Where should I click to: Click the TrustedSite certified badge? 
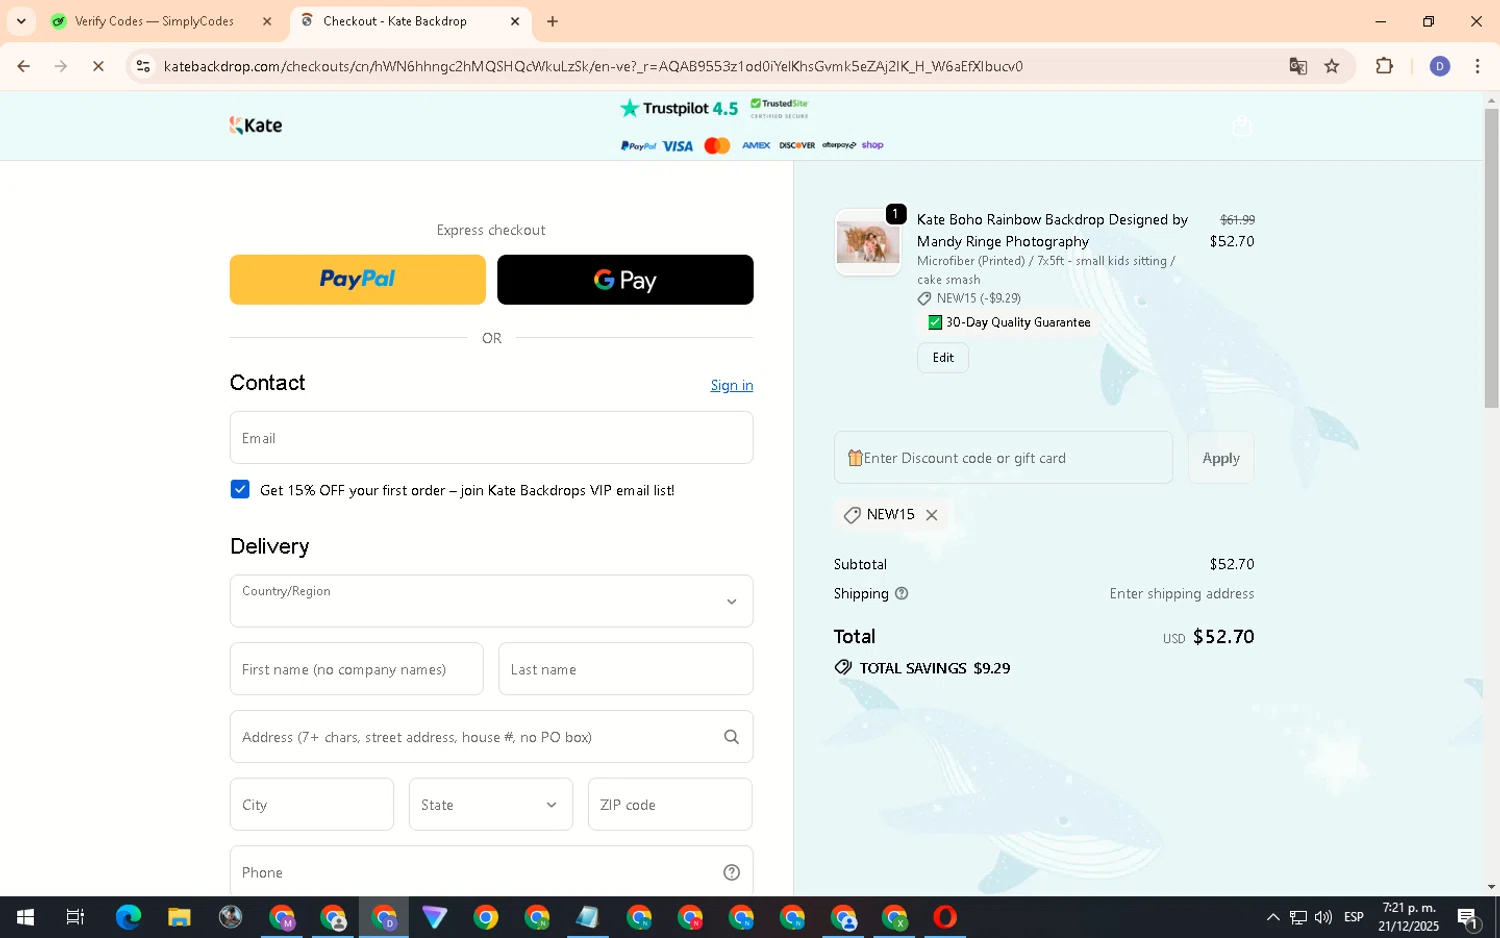coord(780,107)
